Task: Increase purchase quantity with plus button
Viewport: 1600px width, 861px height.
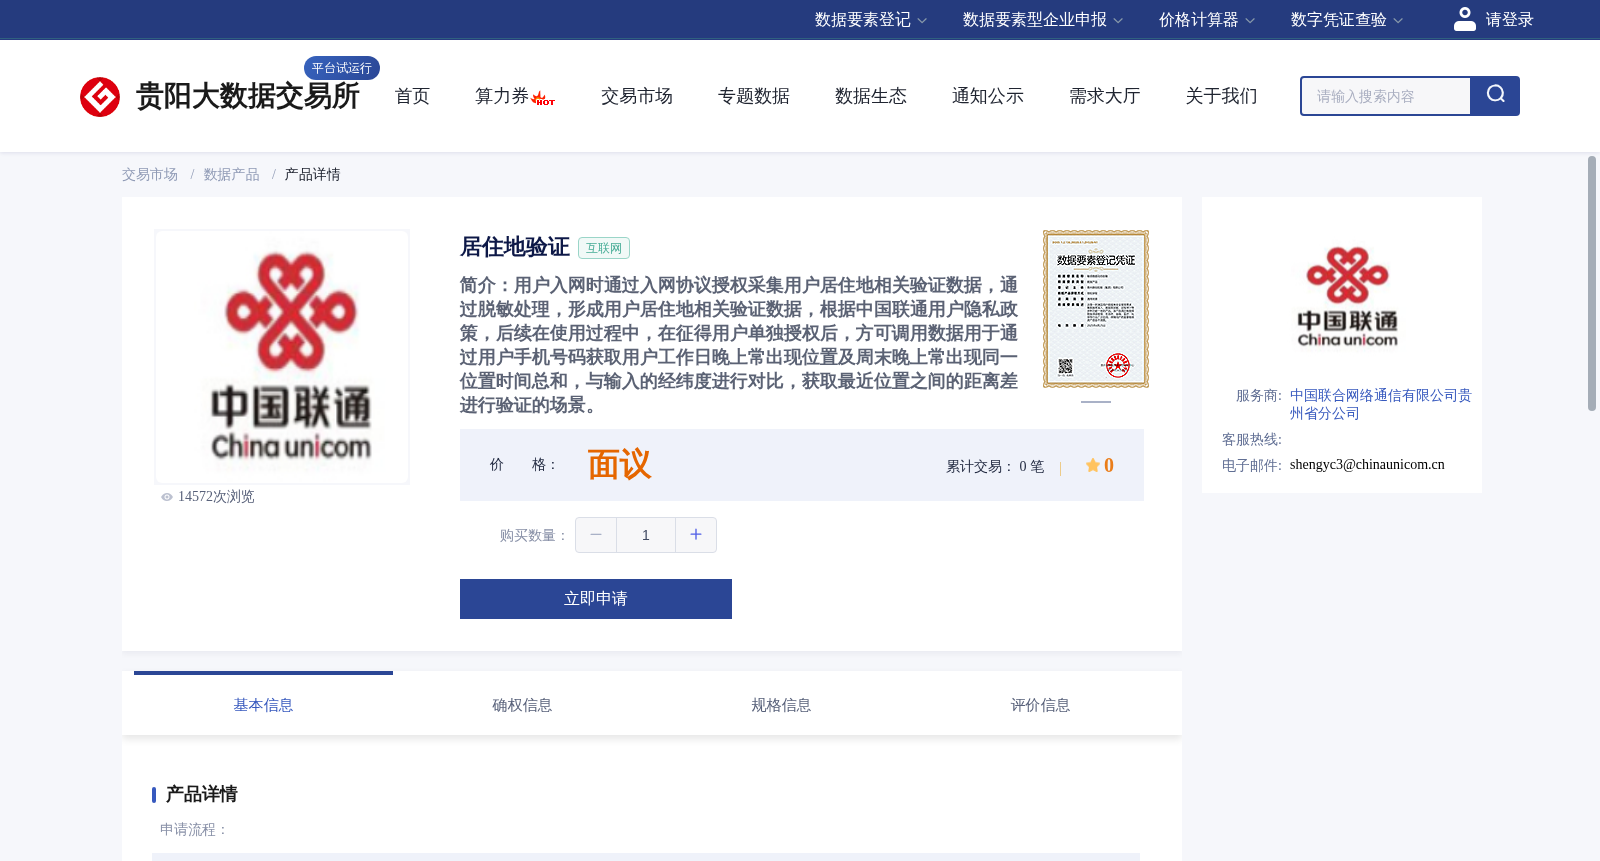Action: [696, 535]
